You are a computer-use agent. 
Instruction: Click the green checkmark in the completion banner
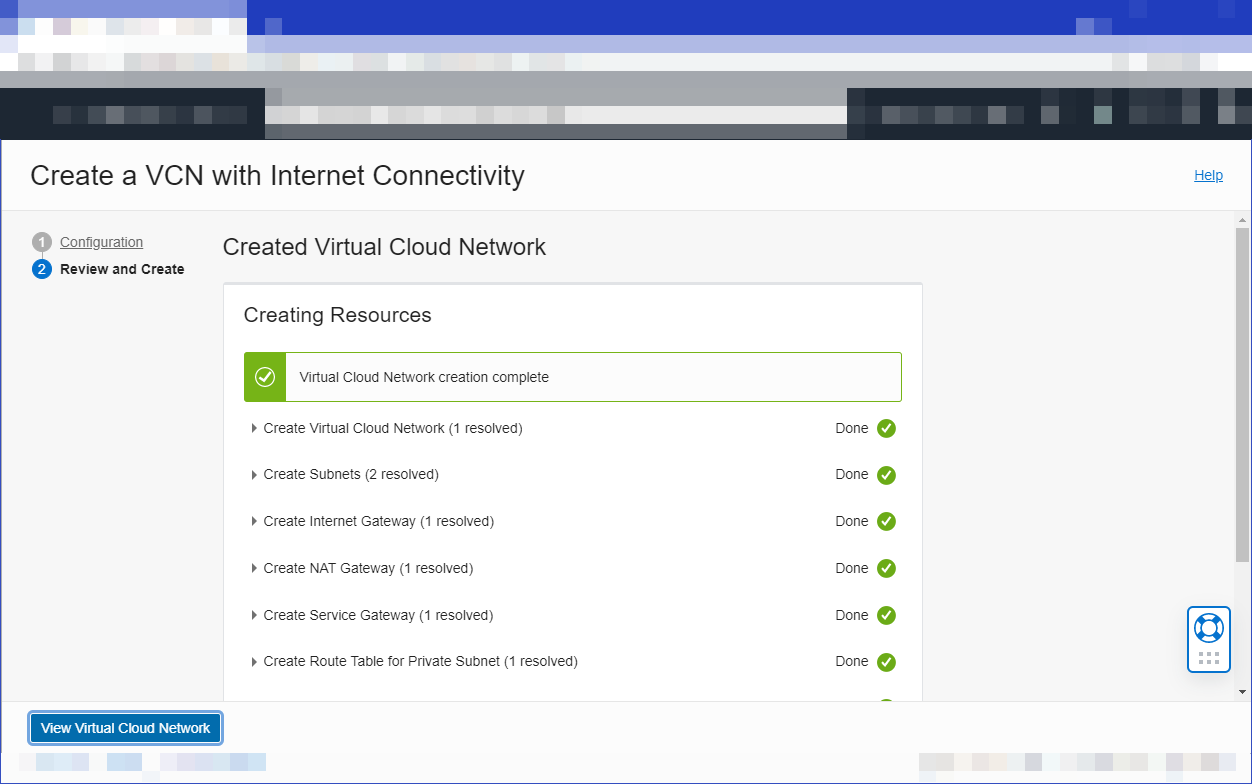pos(264,377)
